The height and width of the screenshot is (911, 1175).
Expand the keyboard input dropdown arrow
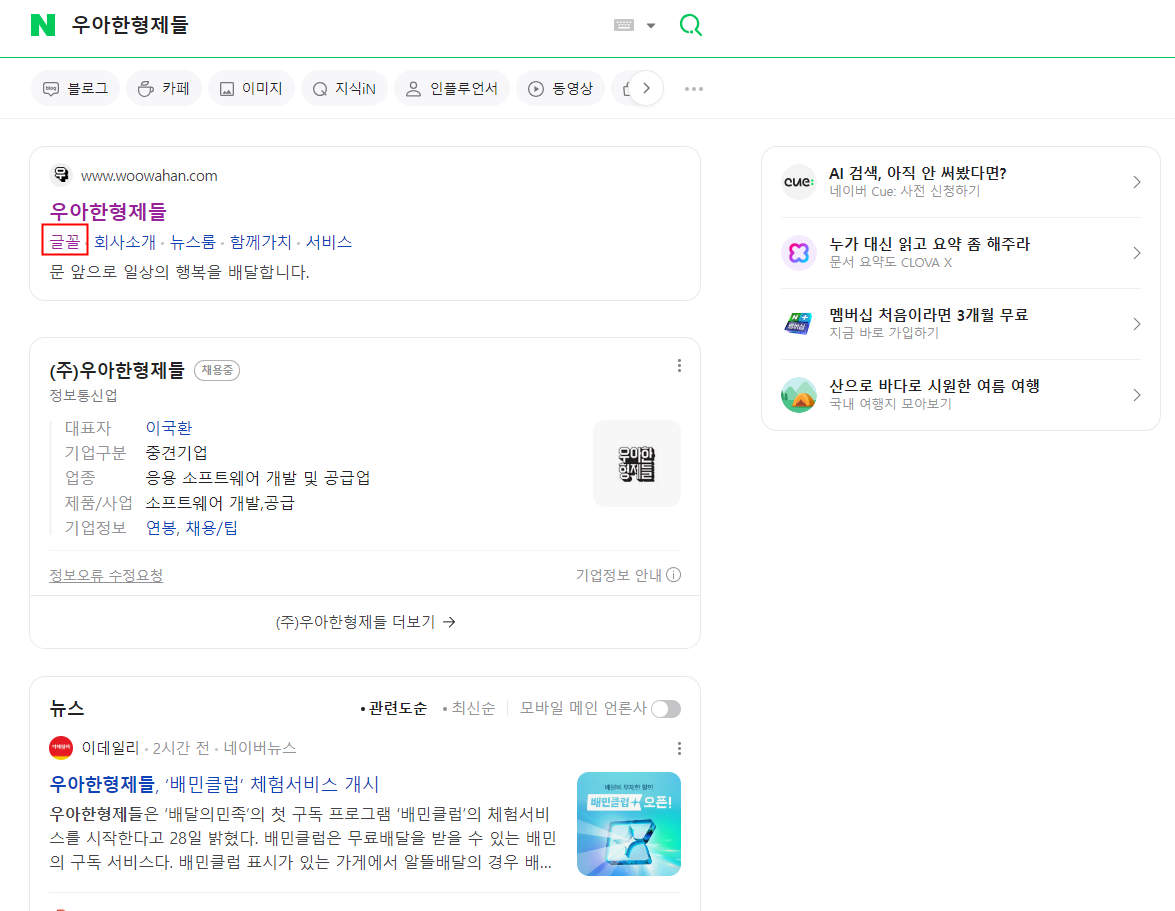[x=651, y=25]
